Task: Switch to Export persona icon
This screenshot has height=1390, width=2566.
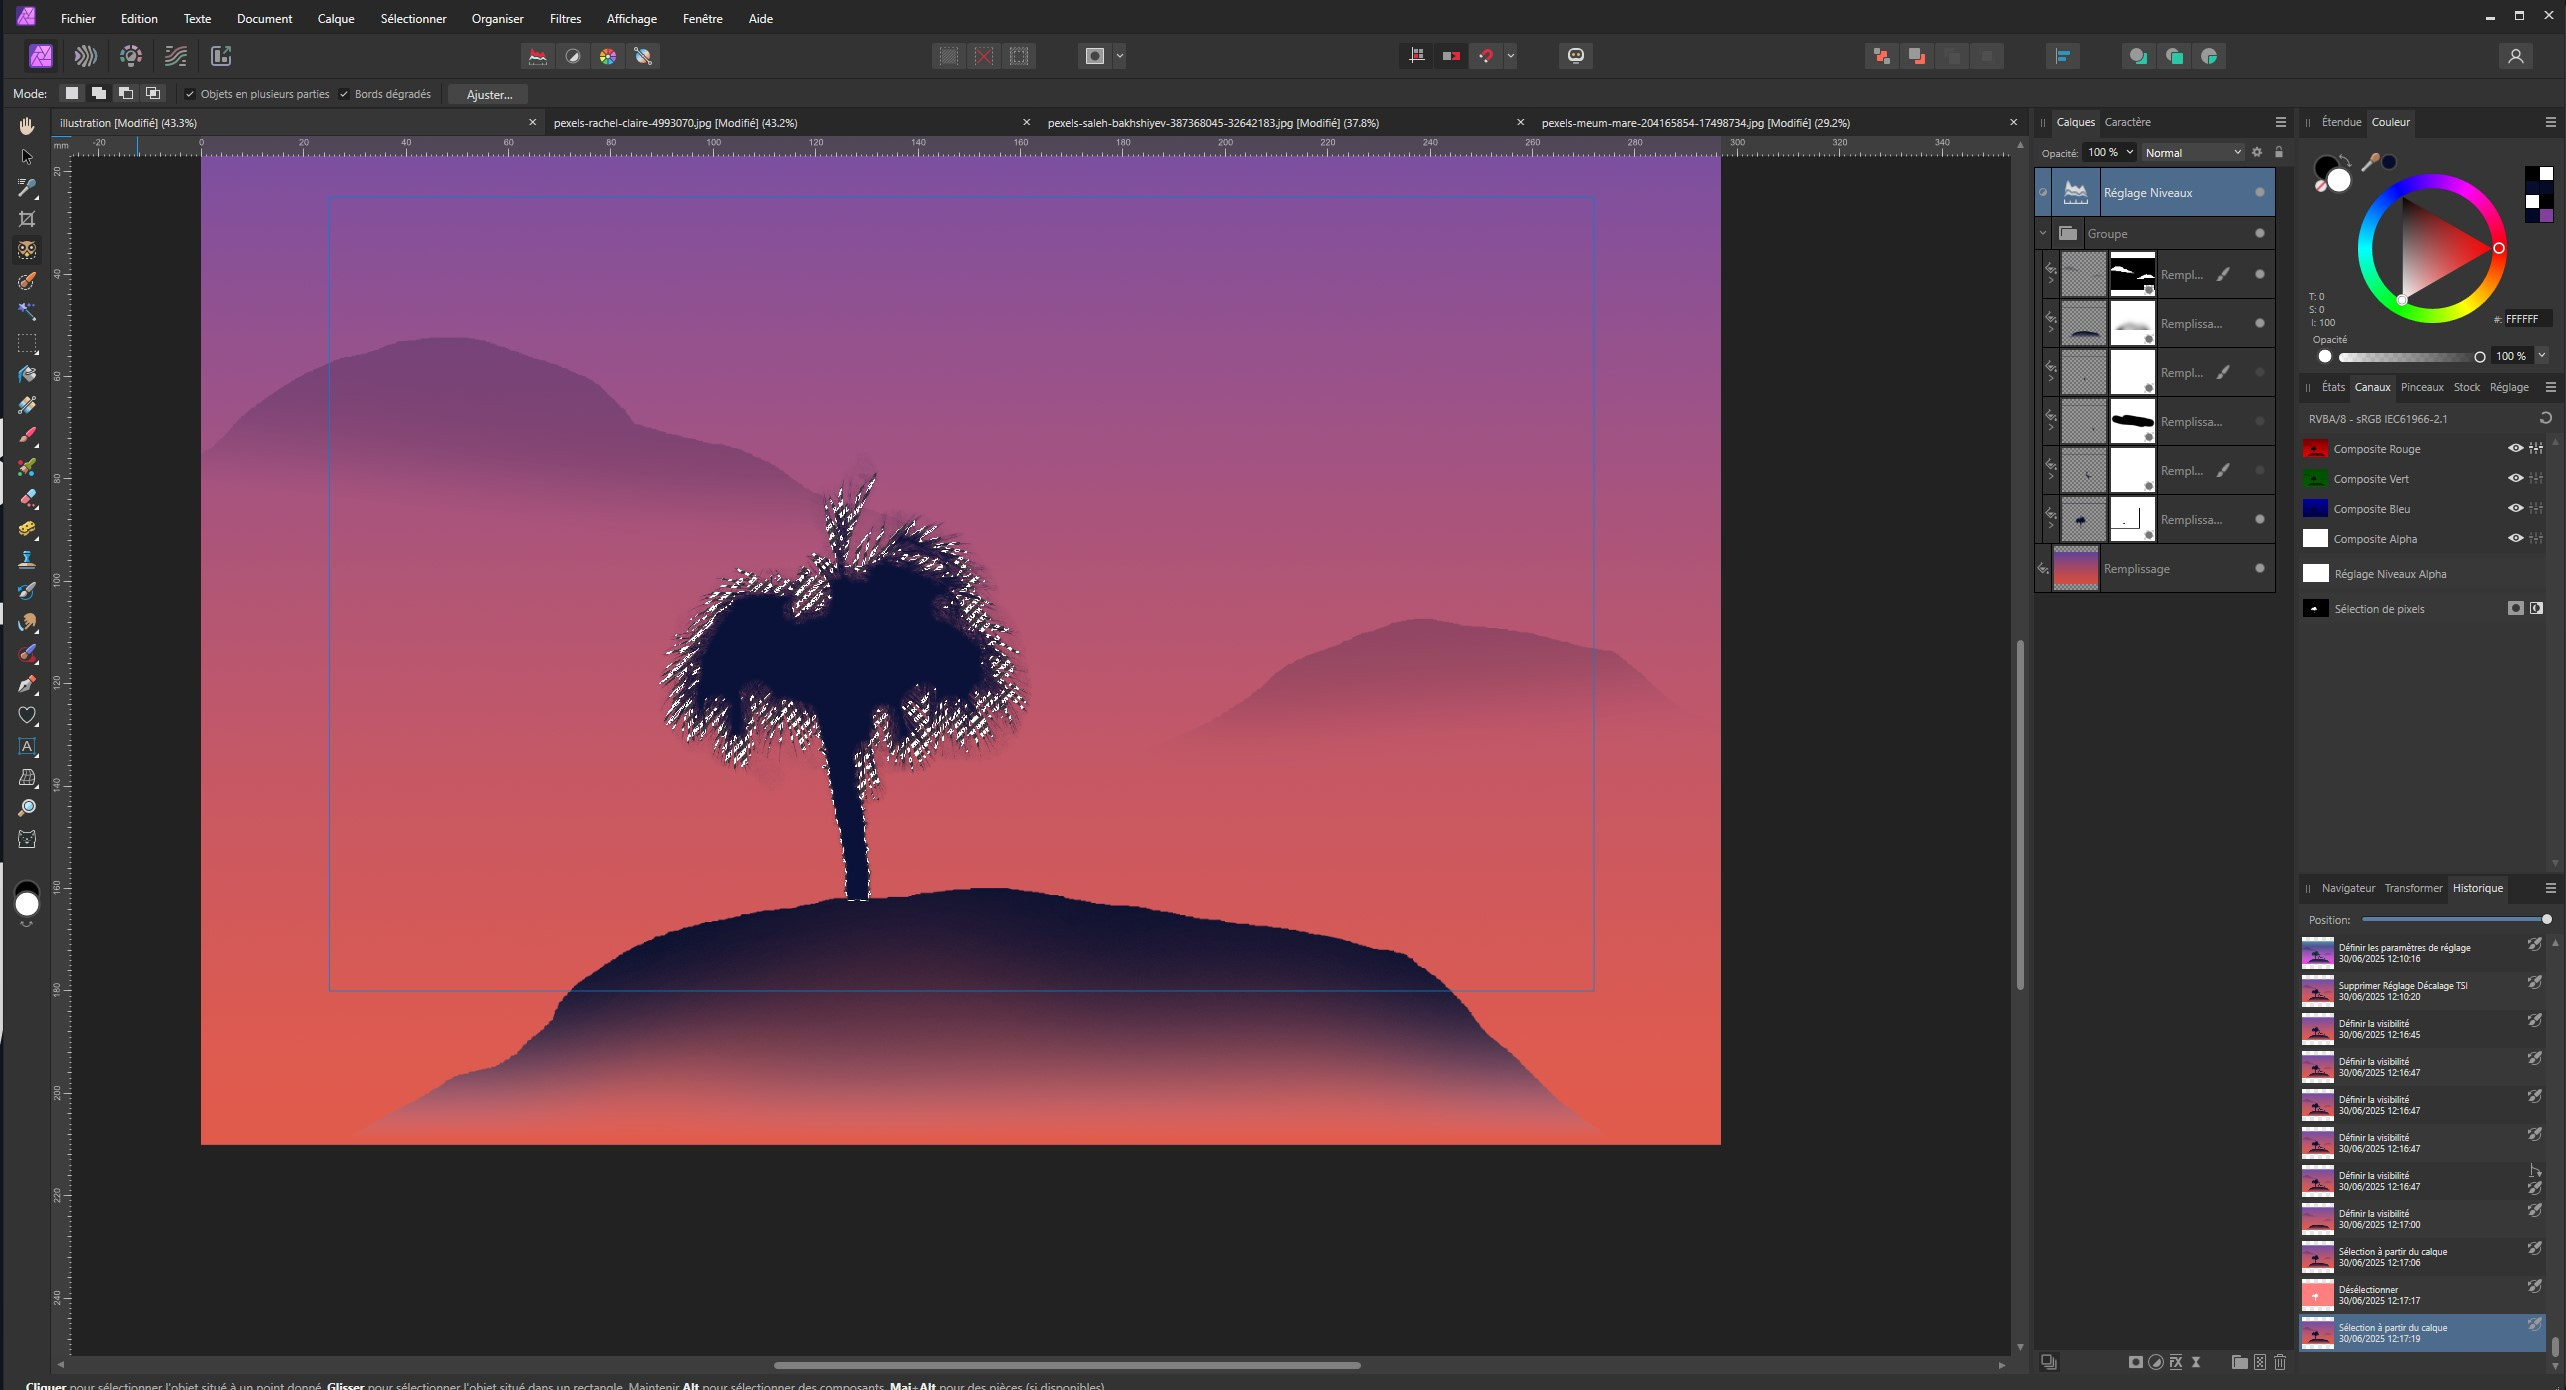Action: (x=221, y=56)
